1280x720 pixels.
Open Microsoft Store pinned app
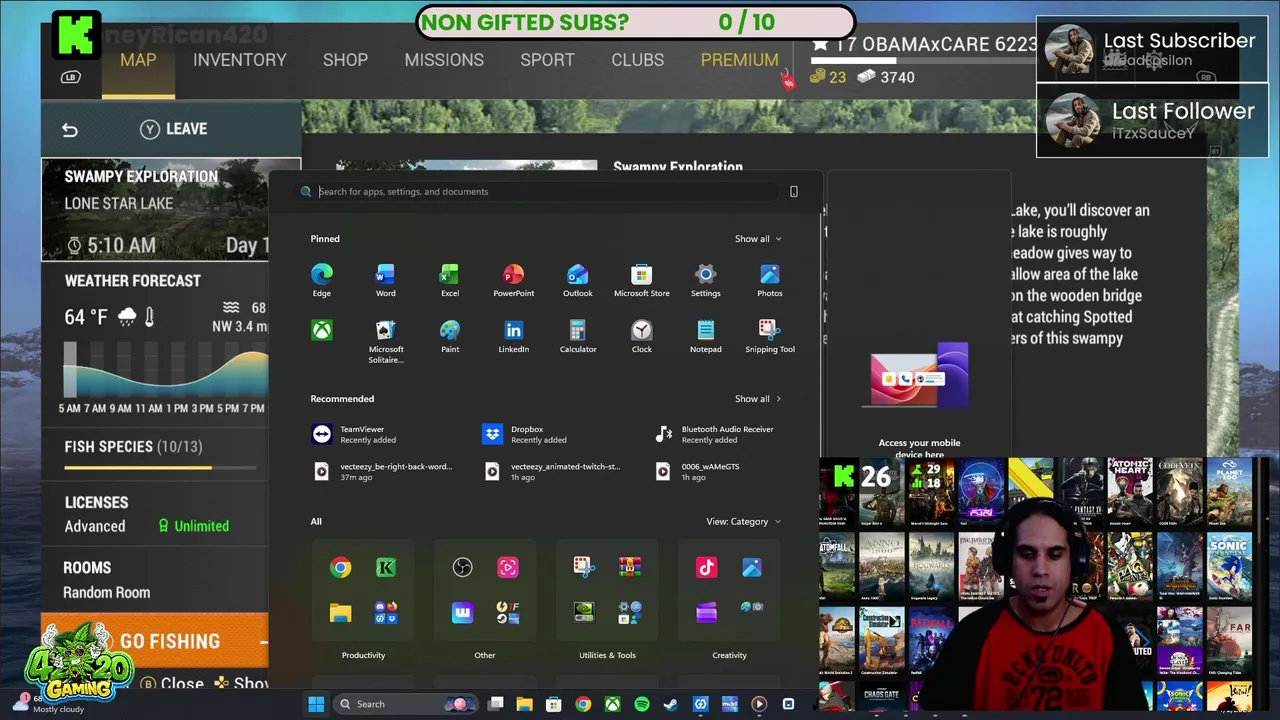pos(641,280)
